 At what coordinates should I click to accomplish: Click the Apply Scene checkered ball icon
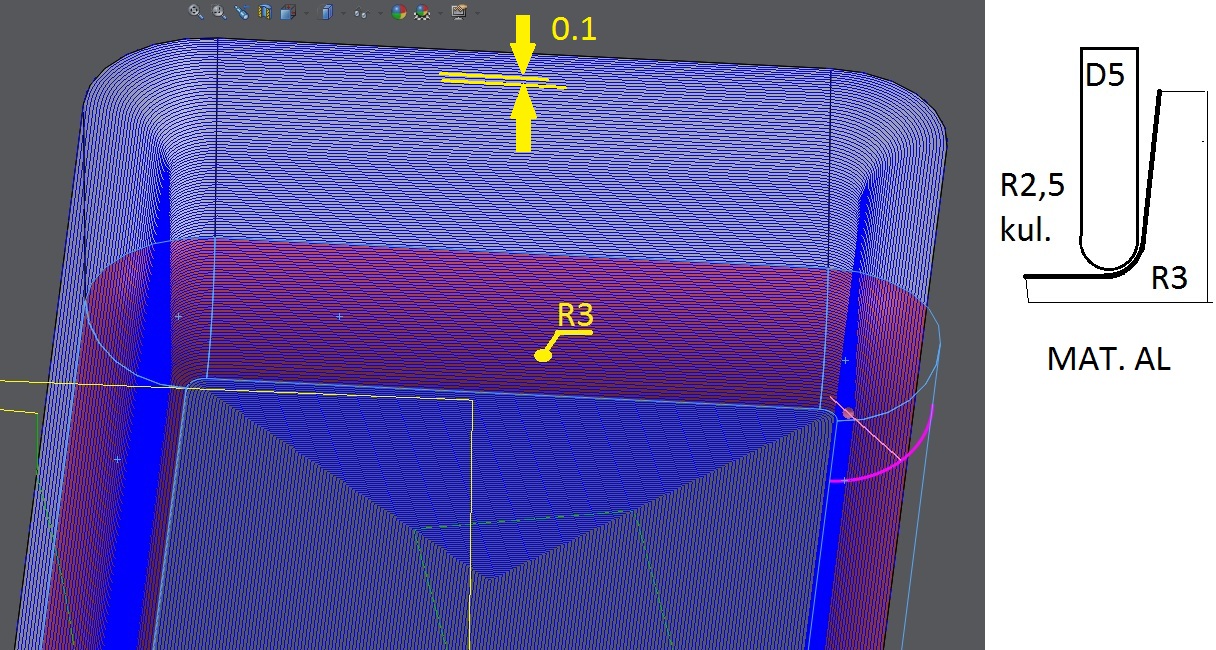pos(423,12)
